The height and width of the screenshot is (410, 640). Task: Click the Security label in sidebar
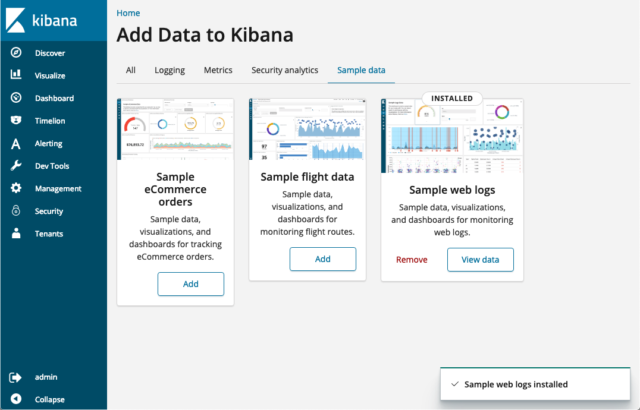(x=49, y=211)
